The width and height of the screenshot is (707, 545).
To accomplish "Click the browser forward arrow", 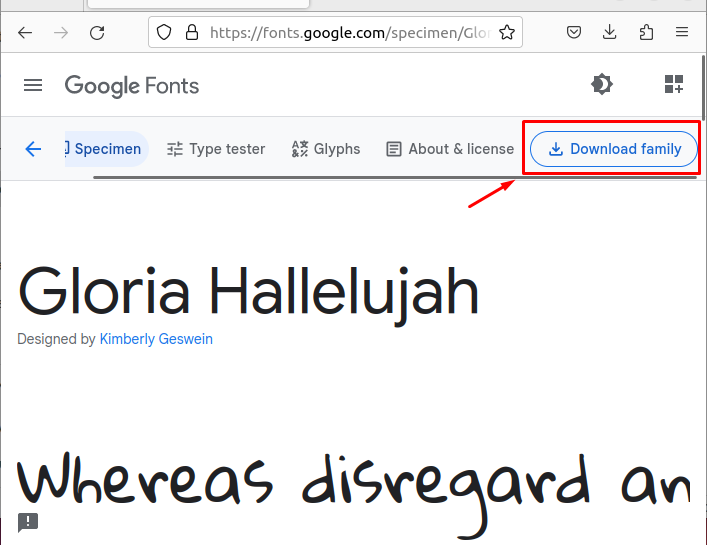I will click(61, 32).
